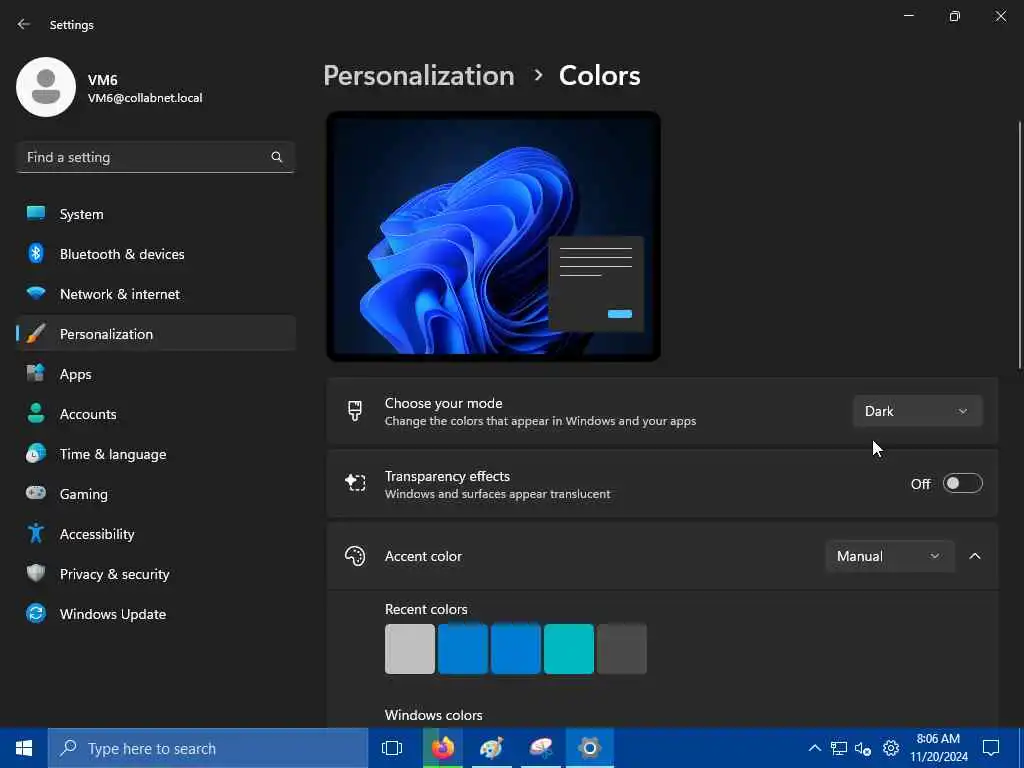The width and height of the screenshot is (1024, 768).
Task: Click the Time & language globe clock icon
Action: point(36,453)
